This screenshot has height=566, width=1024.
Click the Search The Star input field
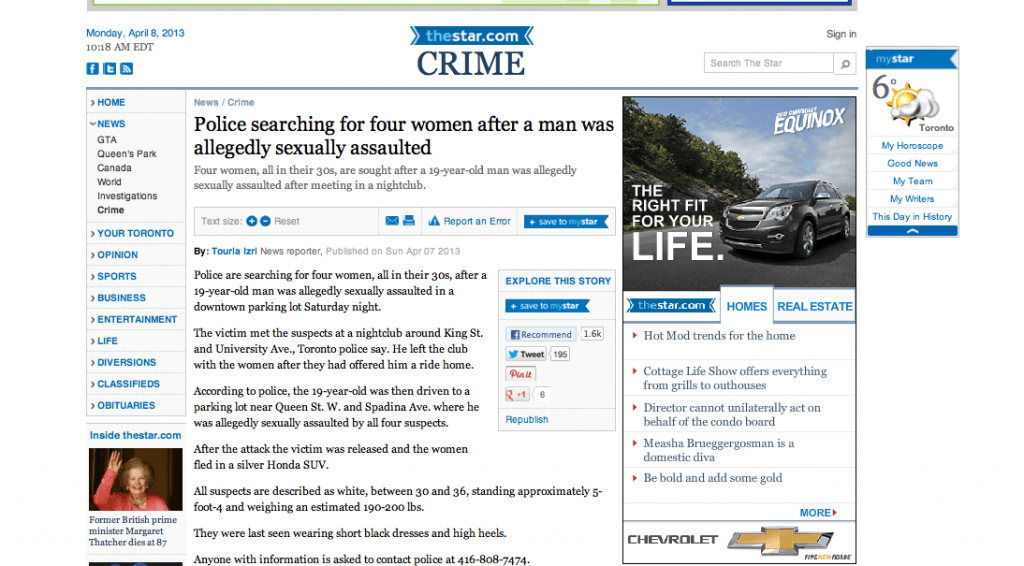768,64
